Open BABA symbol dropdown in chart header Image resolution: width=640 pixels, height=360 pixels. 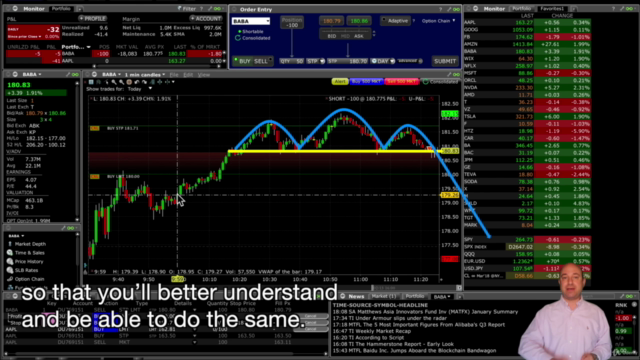click(111, 75)
